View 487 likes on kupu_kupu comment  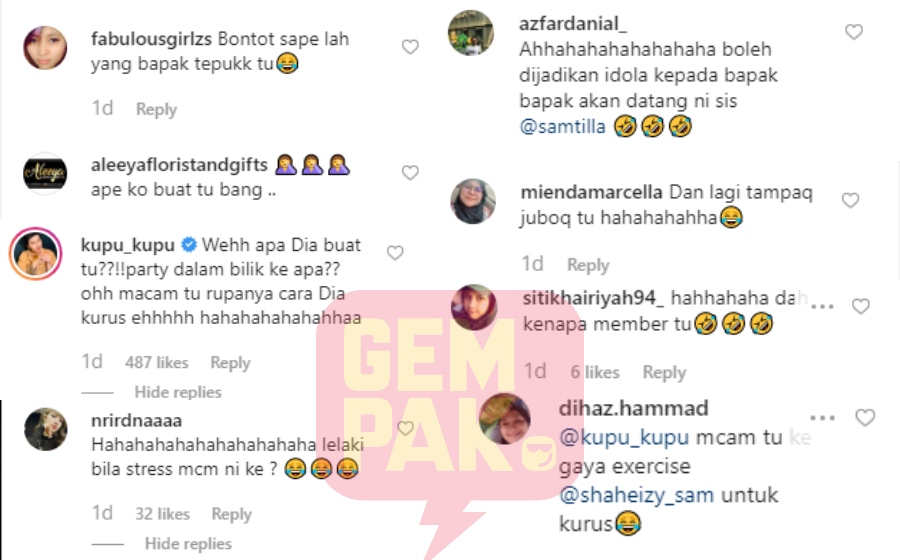point(157,363)
